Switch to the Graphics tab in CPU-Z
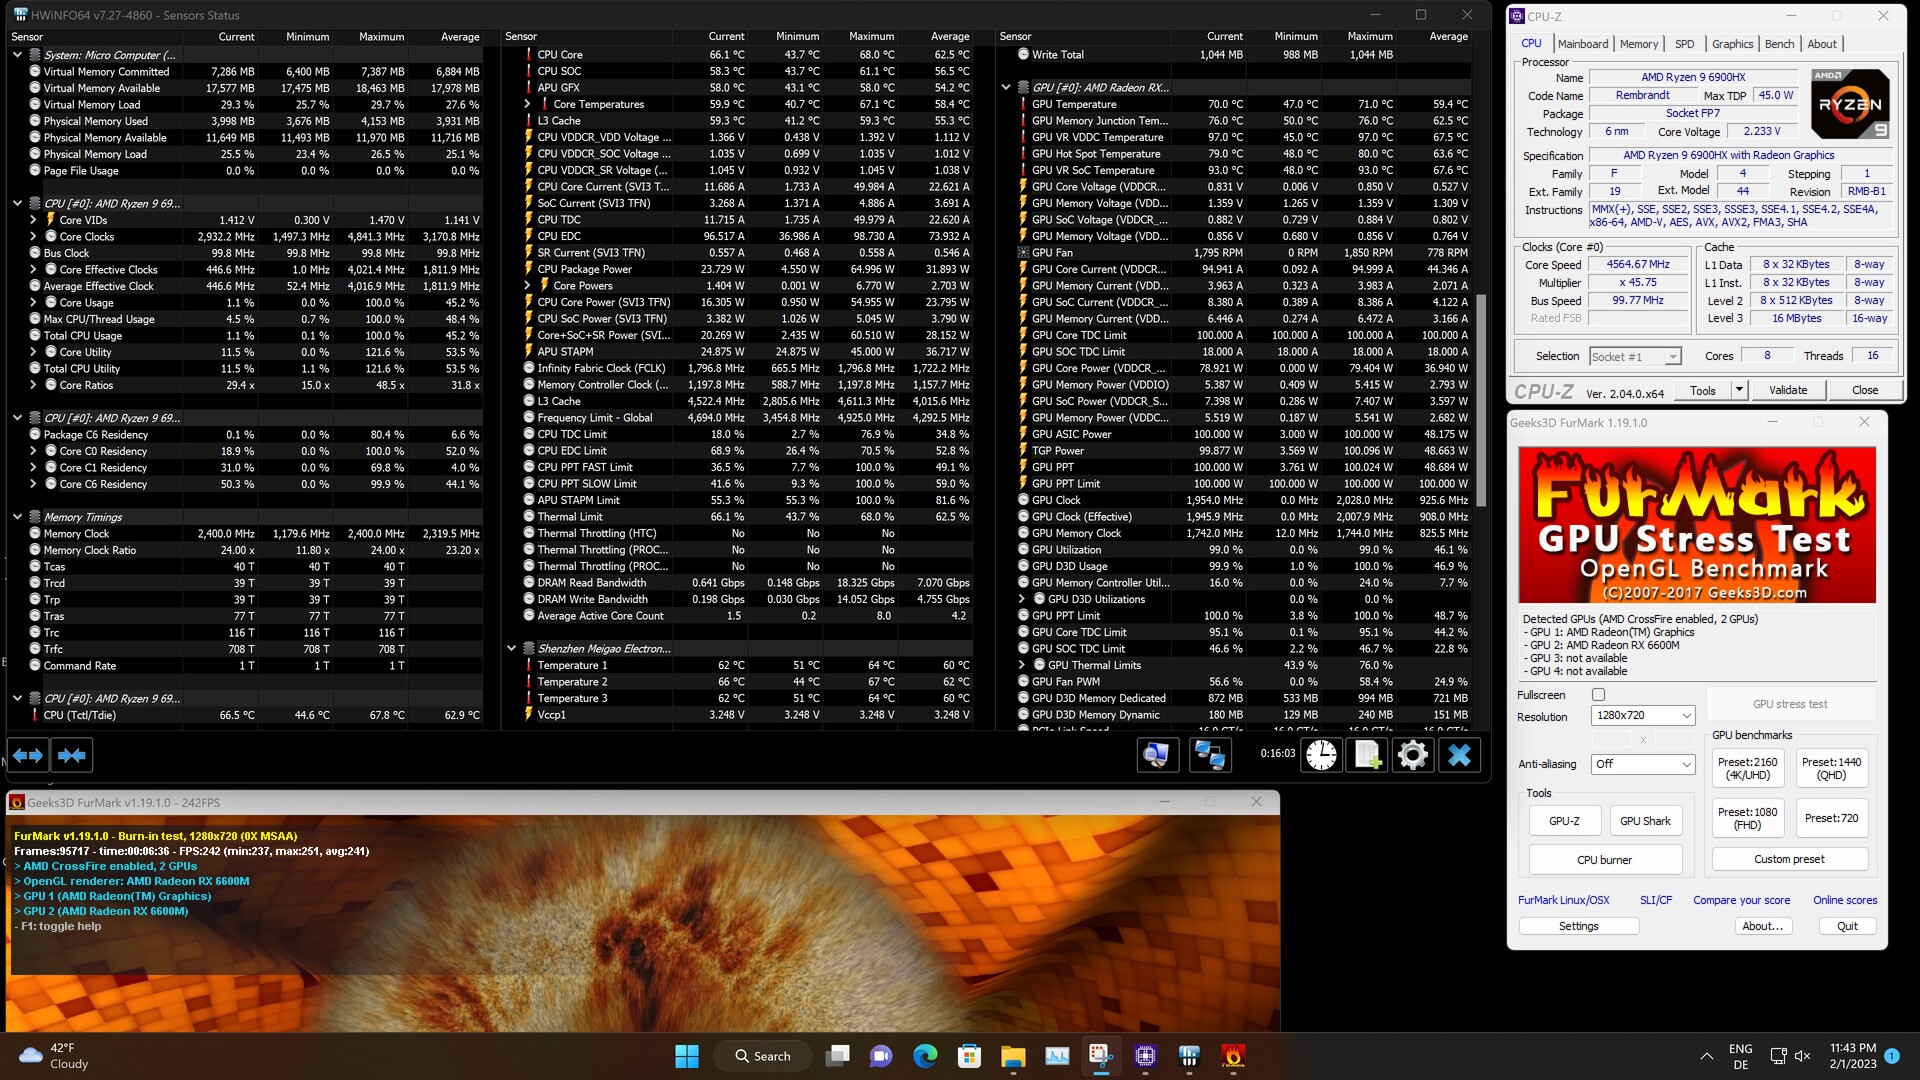 pos(1732,44)
